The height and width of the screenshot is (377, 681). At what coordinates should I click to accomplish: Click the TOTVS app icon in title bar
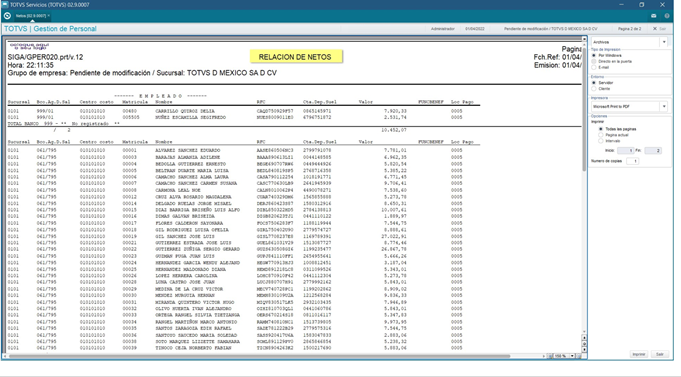[5, 4]
